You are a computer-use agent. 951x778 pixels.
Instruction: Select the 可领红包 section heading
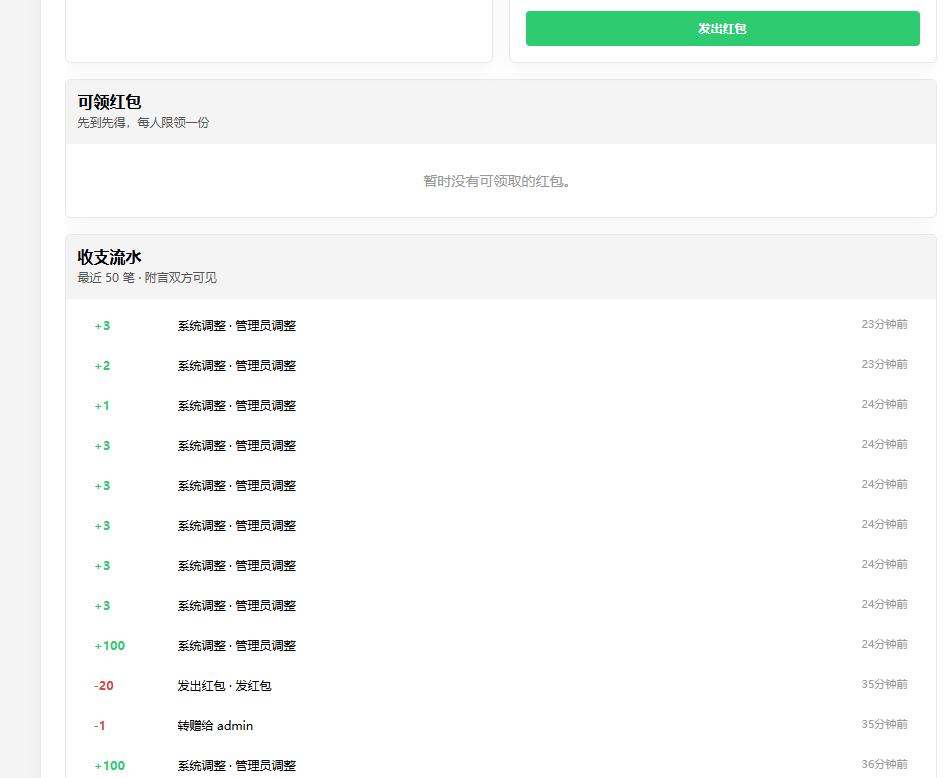coord(109,102)
